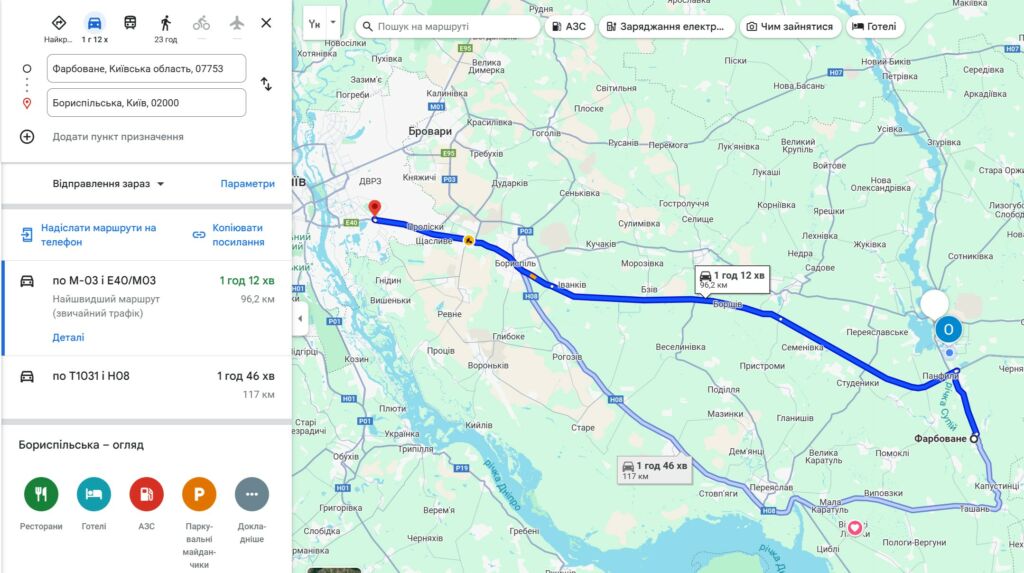The width and height of the screenshot is (1024, 573).
Task: Select the walking travel mode icon
Action: click(x=166, y=24)
